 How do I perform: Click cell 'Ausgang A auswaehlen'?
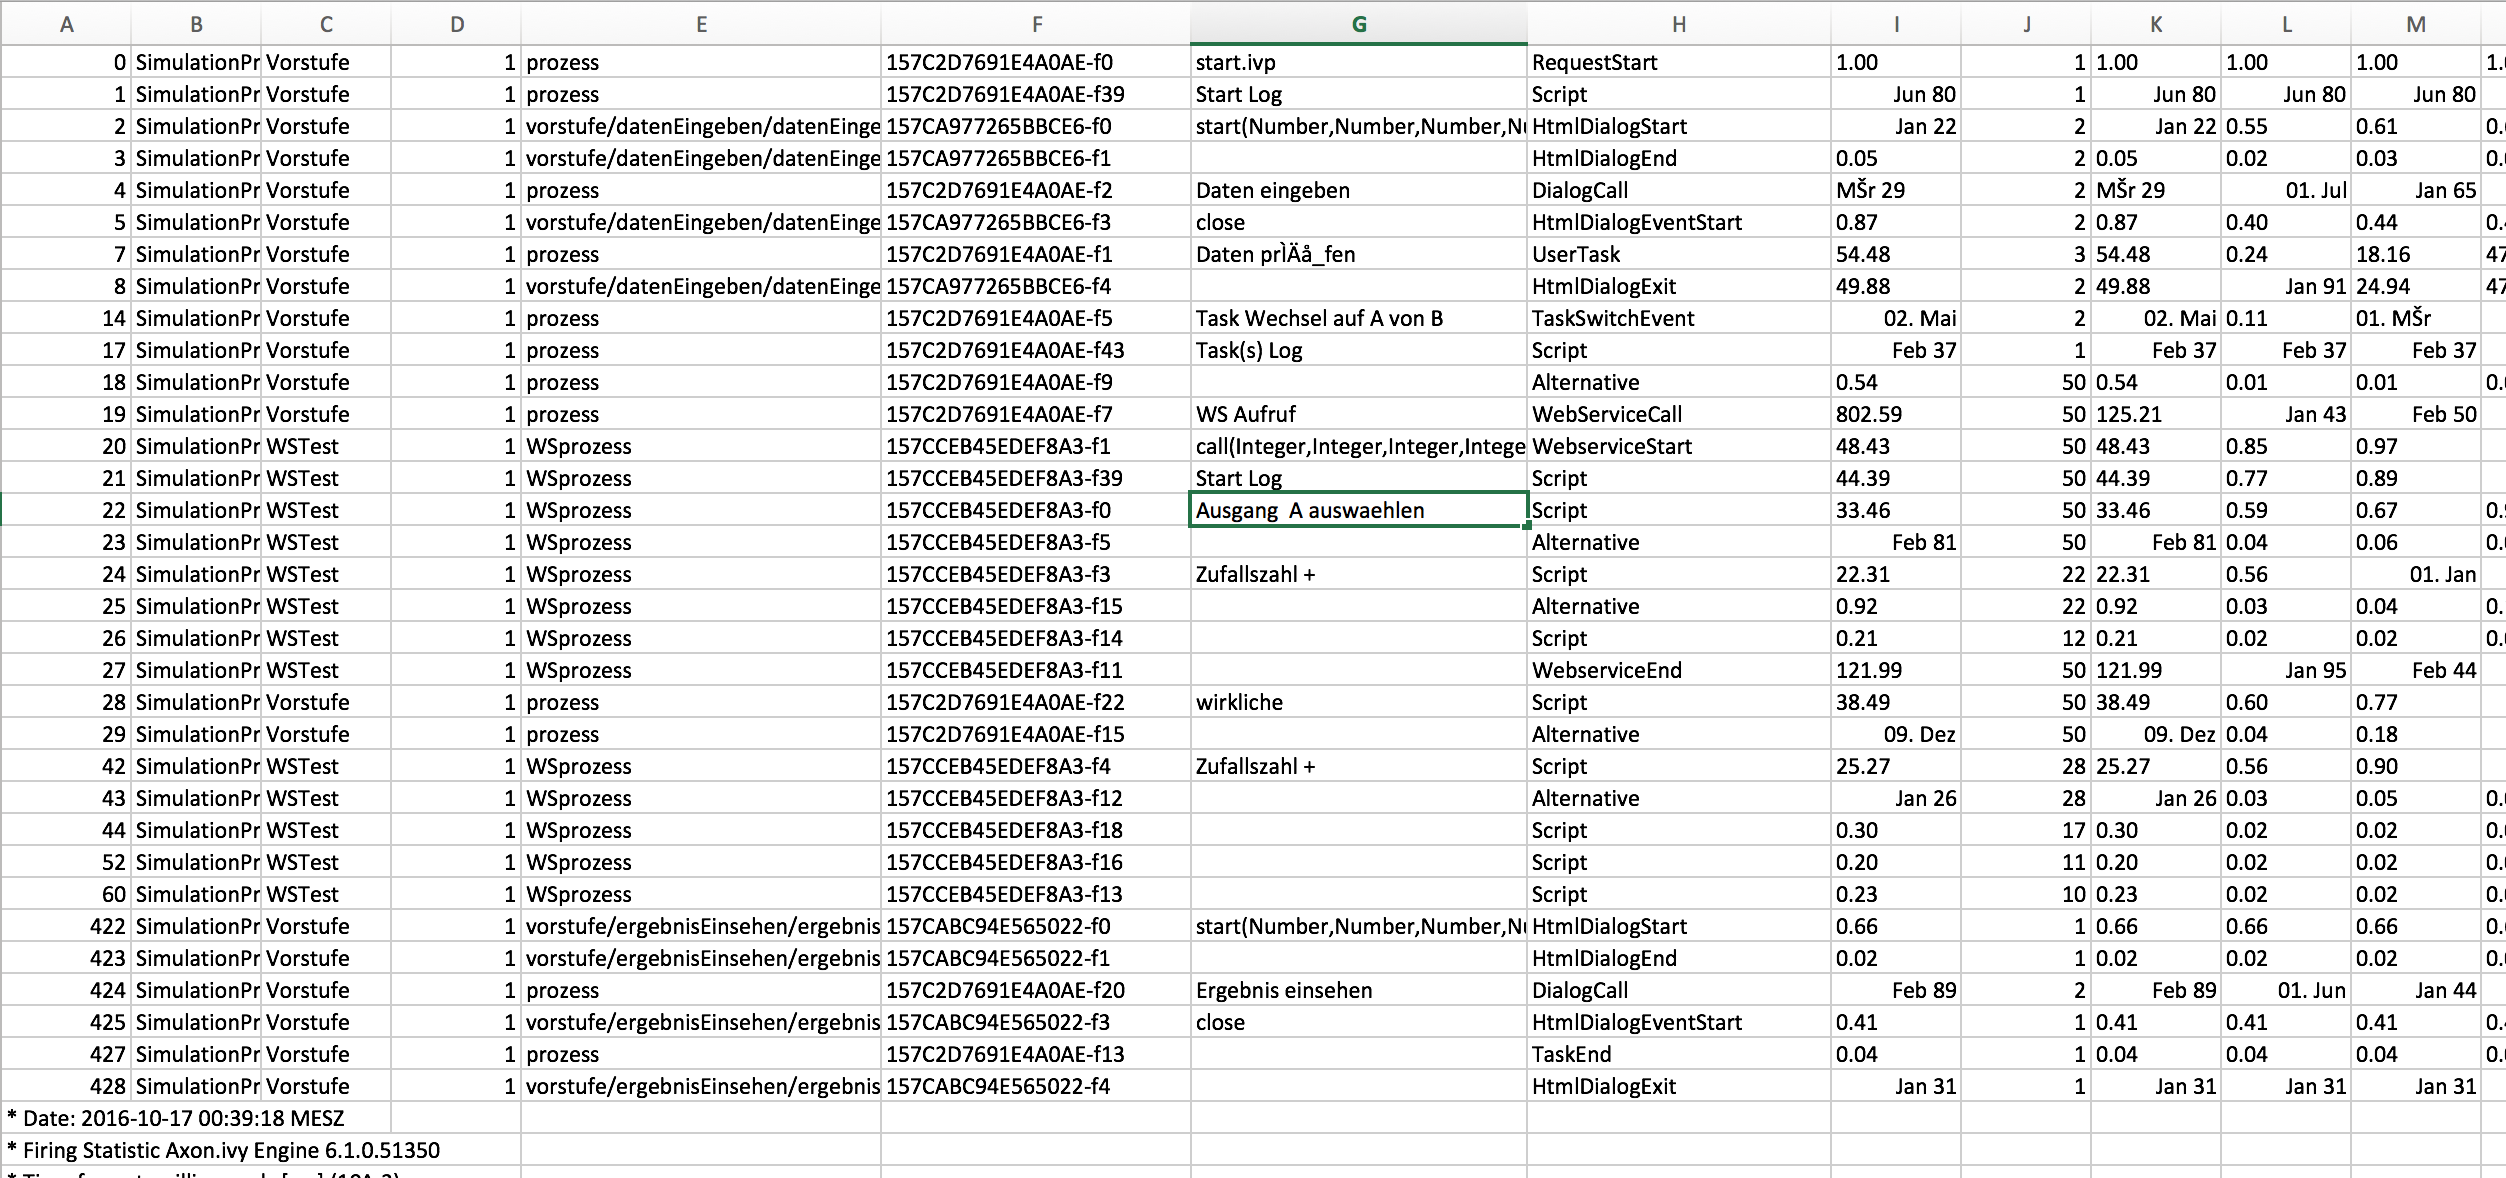coord(1359,510)
